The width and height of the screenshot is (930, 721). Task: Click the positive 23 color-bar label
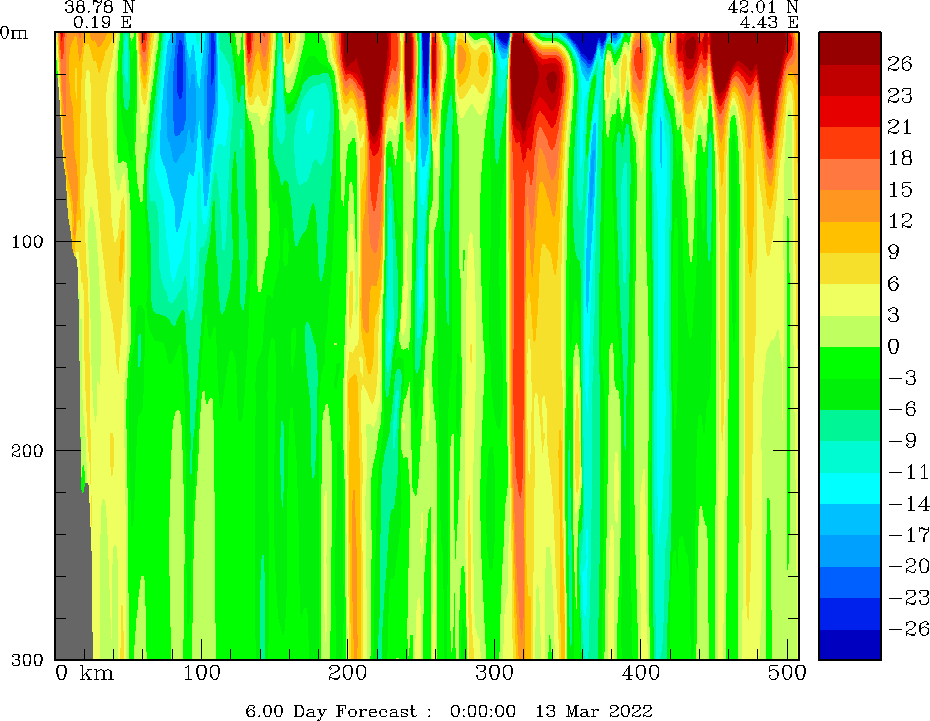(900, 95)
